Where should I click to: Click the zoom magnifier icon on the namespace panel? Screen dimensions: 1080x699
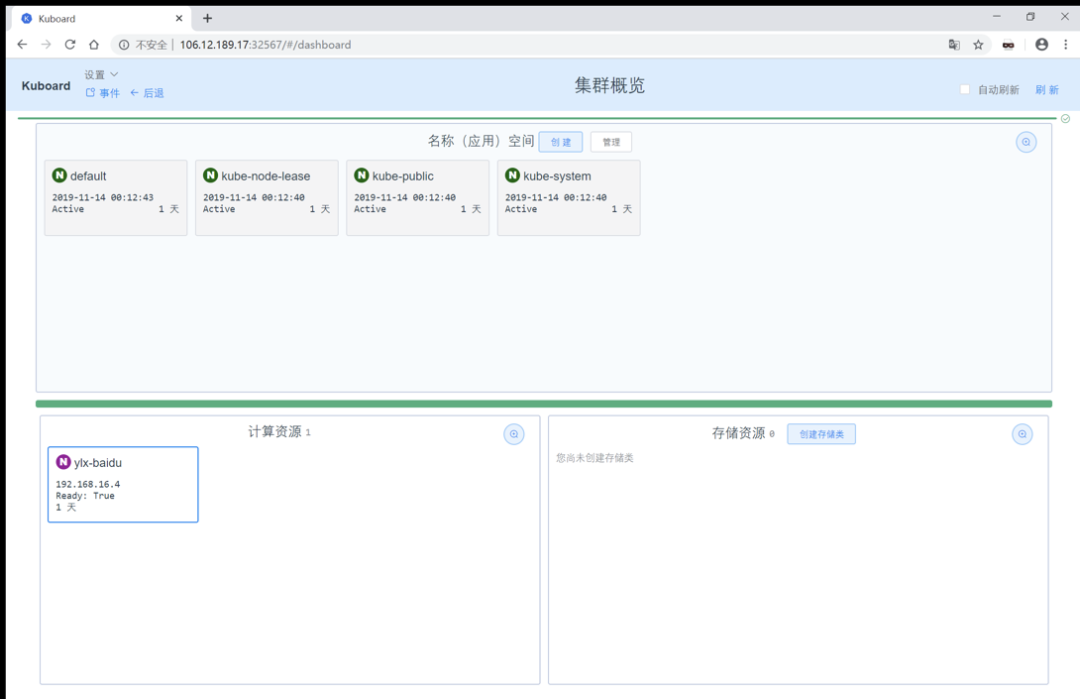1026,142
